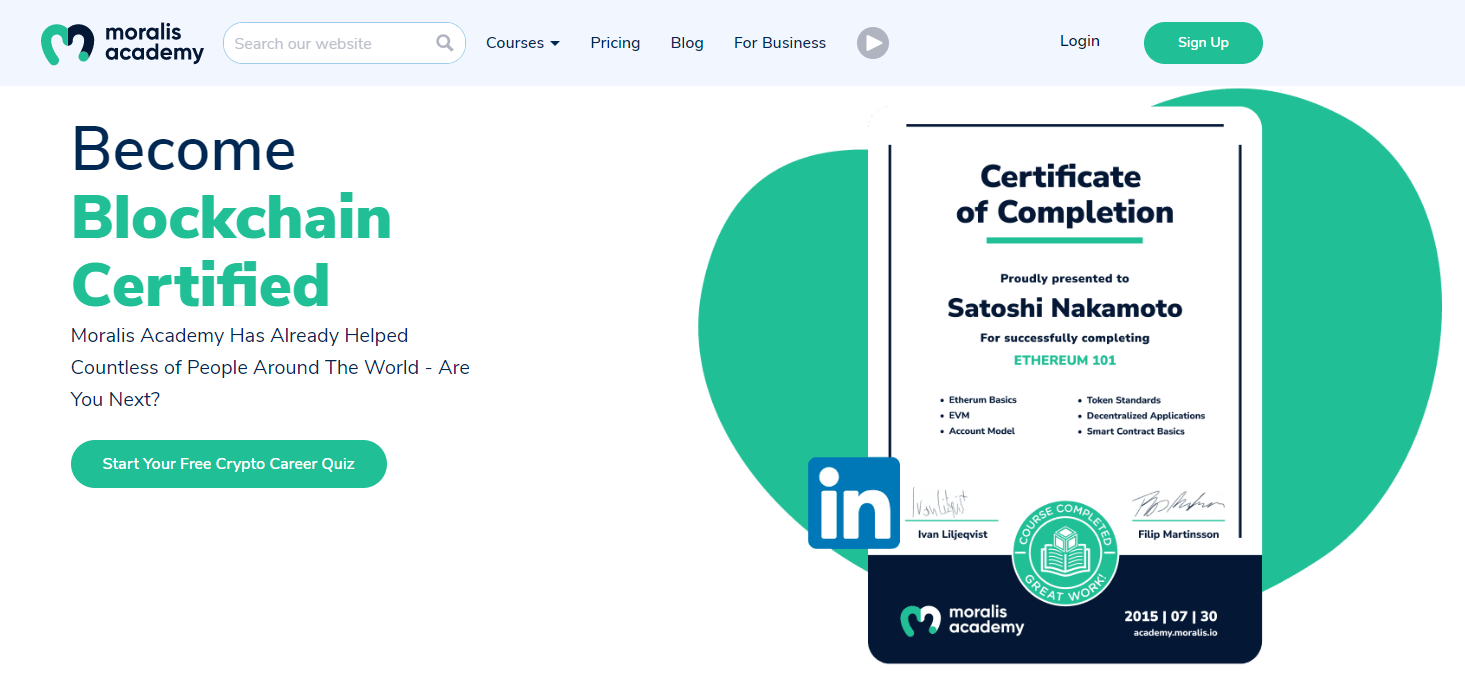Screen dimensions: 1465x679
Task: Click "For successfully completing" text
Action: click(1065, 338)
